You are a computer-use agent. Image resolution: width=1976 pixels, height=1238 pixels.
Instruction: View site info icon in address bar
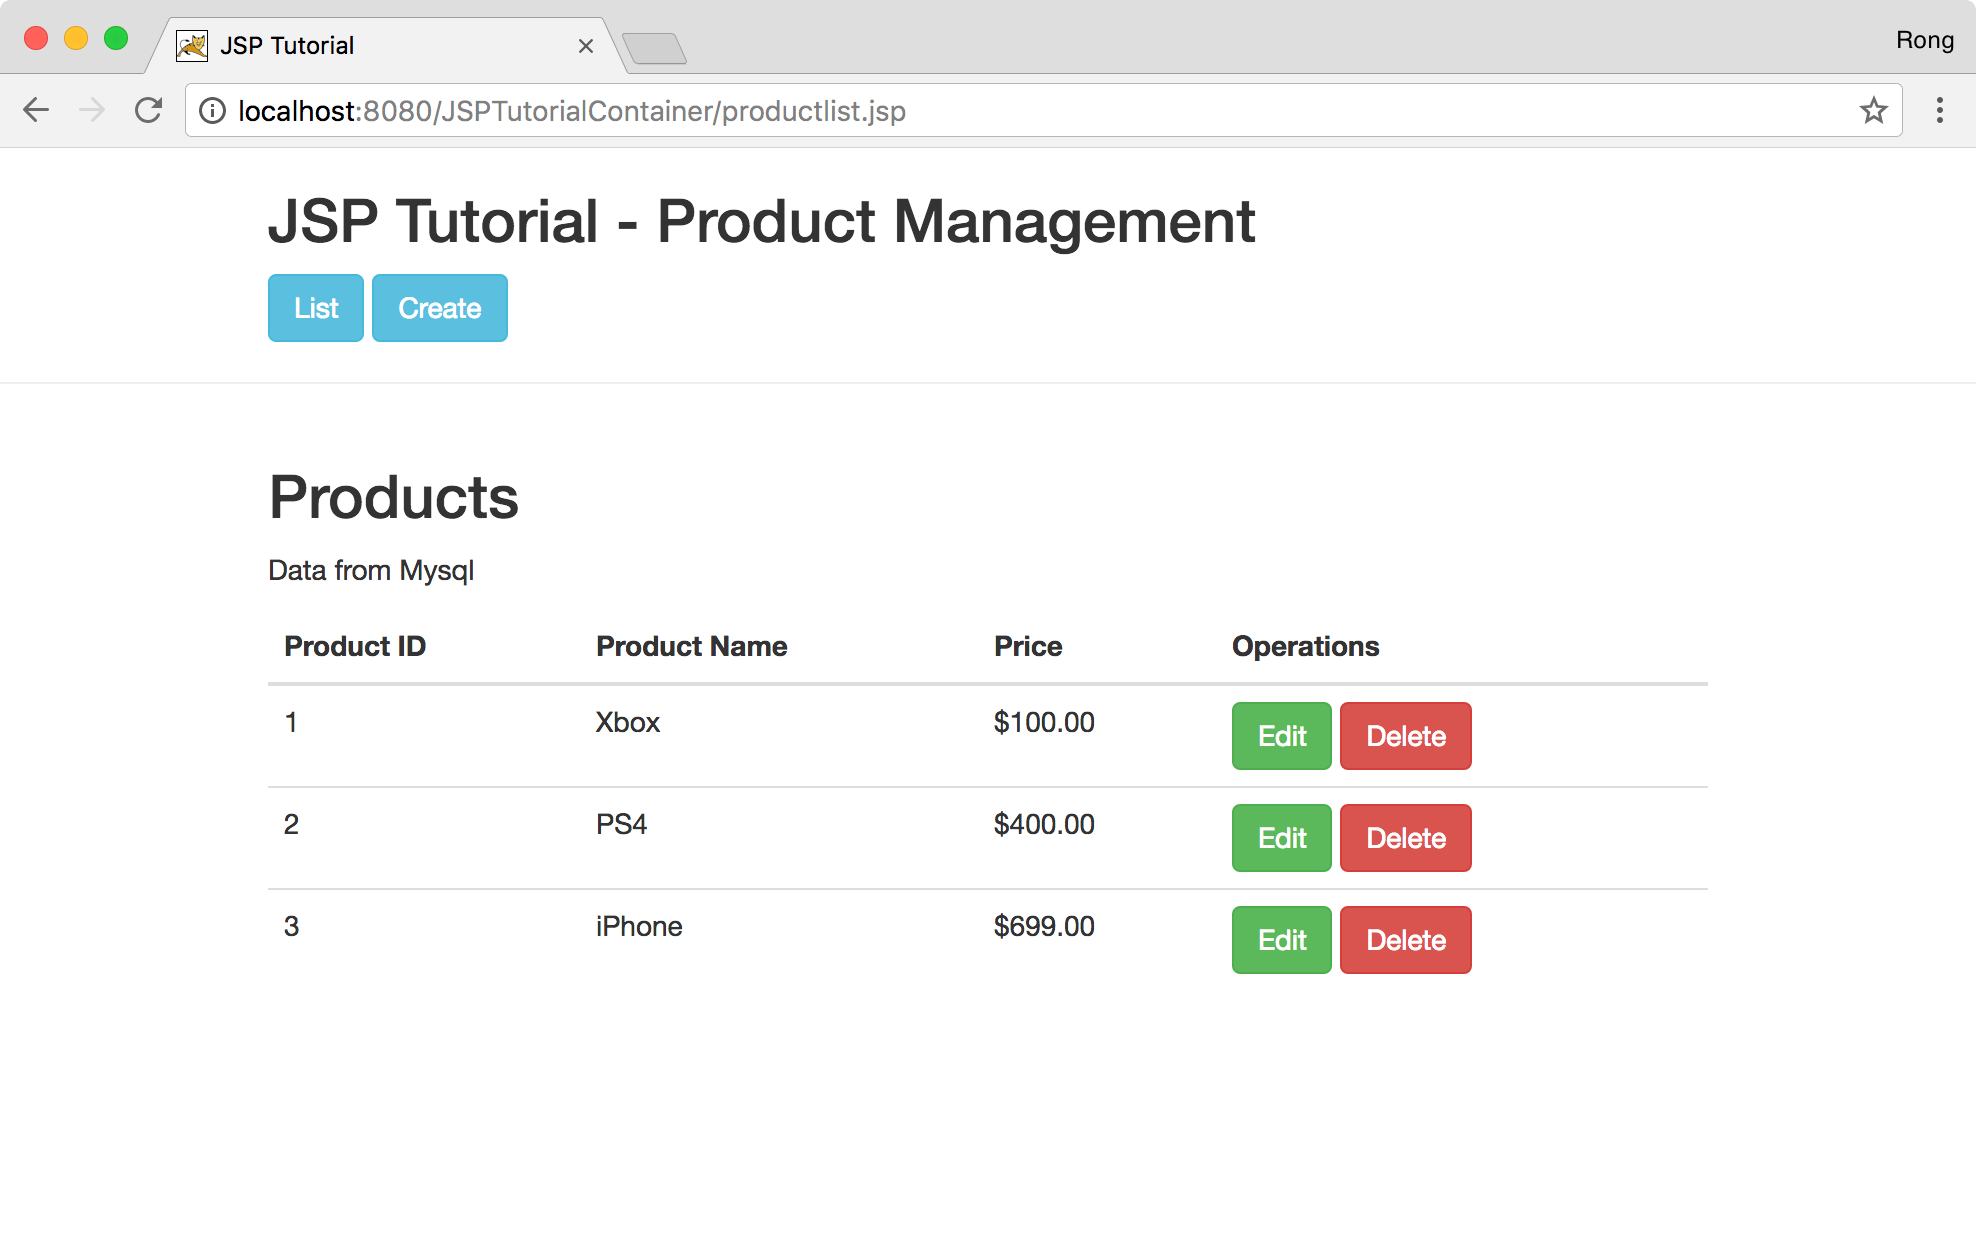[212, 111]
